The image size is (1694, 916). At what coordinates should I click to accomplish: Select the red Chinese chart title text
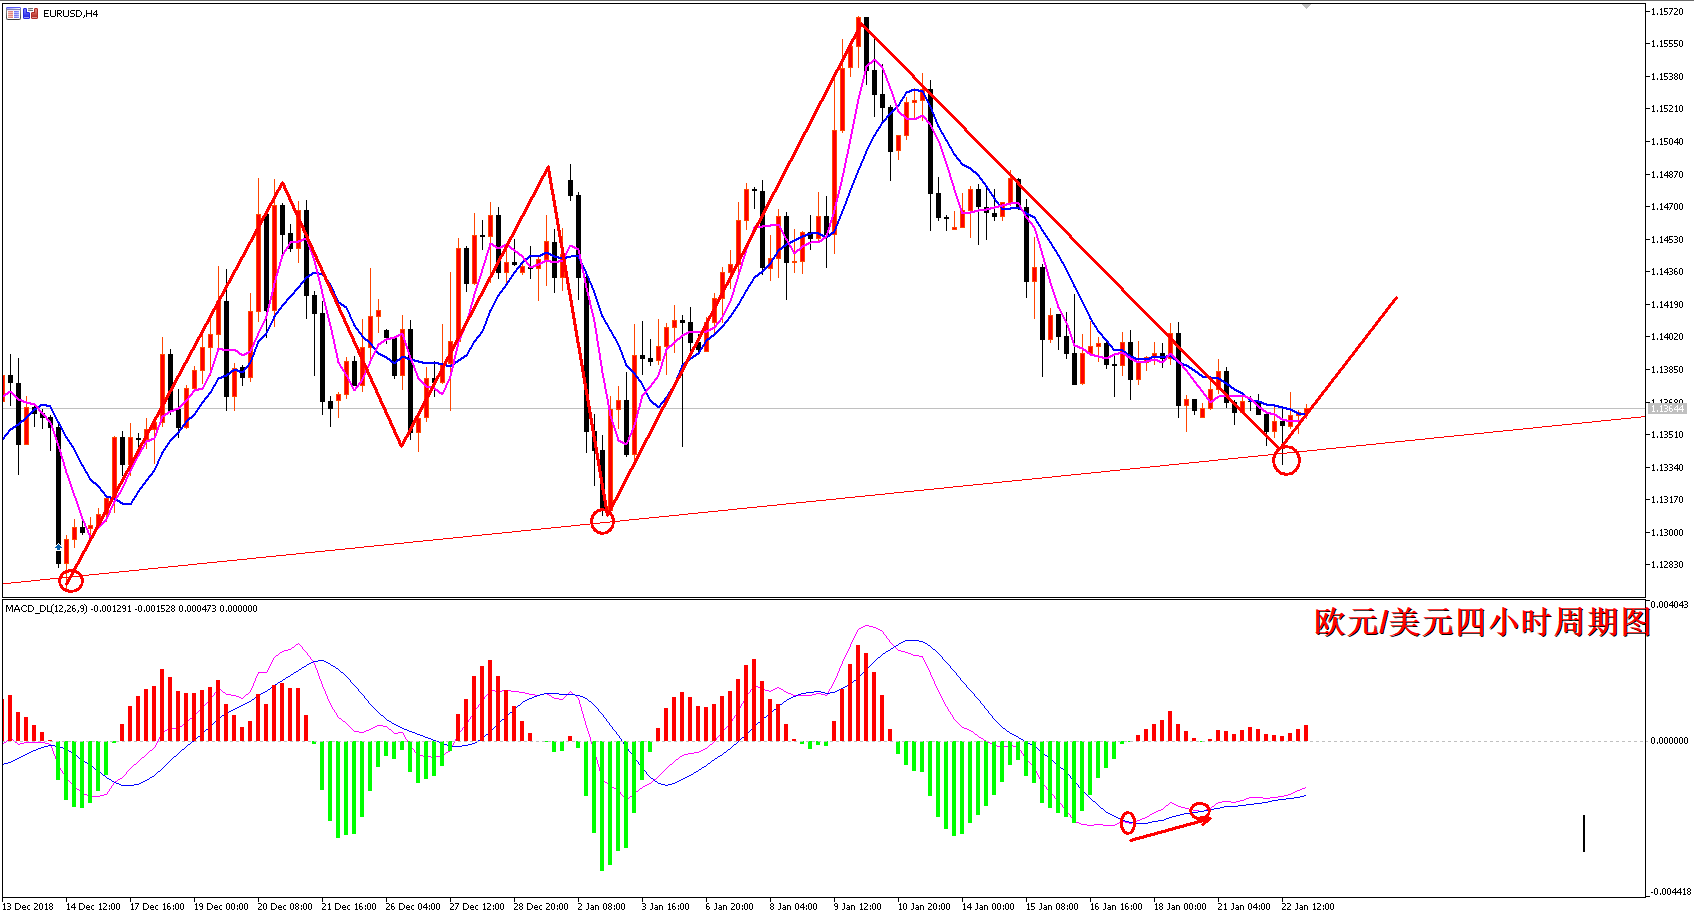click(x=1482, y=622)
